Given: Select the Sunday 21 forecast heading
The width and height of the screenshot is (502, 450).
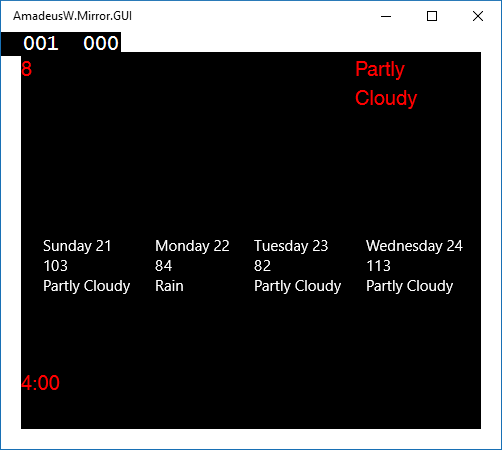Looking at the screenshot, I should tap(77, 246).
